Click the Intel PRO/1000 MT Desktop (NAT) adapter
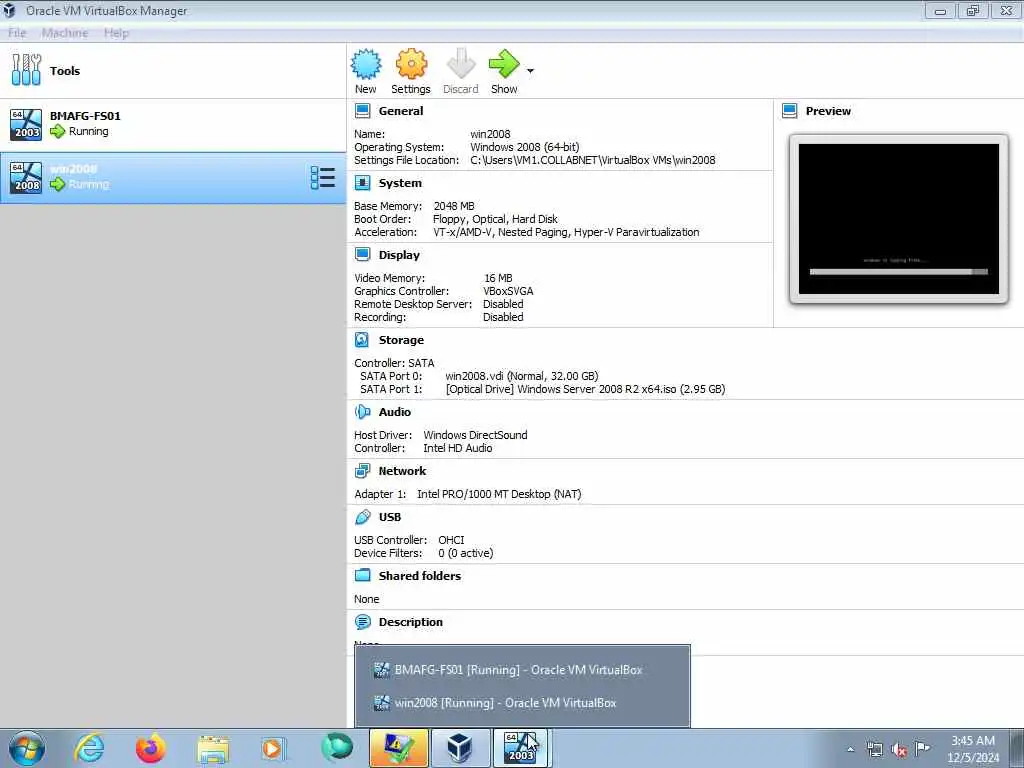This screenshot has height=768, width=1024. [499, 494]
